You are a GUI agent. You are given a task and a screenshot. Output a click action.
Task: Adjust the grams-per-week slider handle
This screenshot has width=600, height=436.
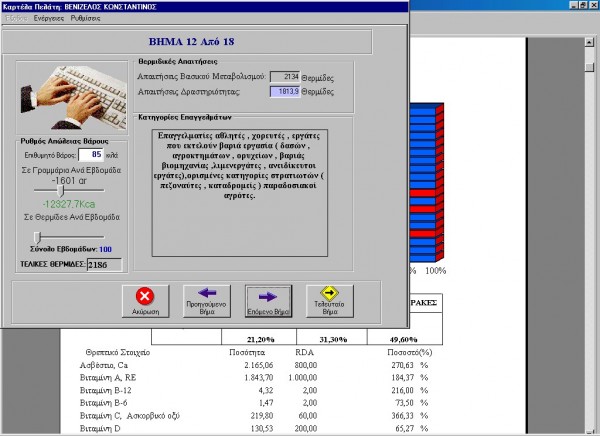click(x=61, y=190)
